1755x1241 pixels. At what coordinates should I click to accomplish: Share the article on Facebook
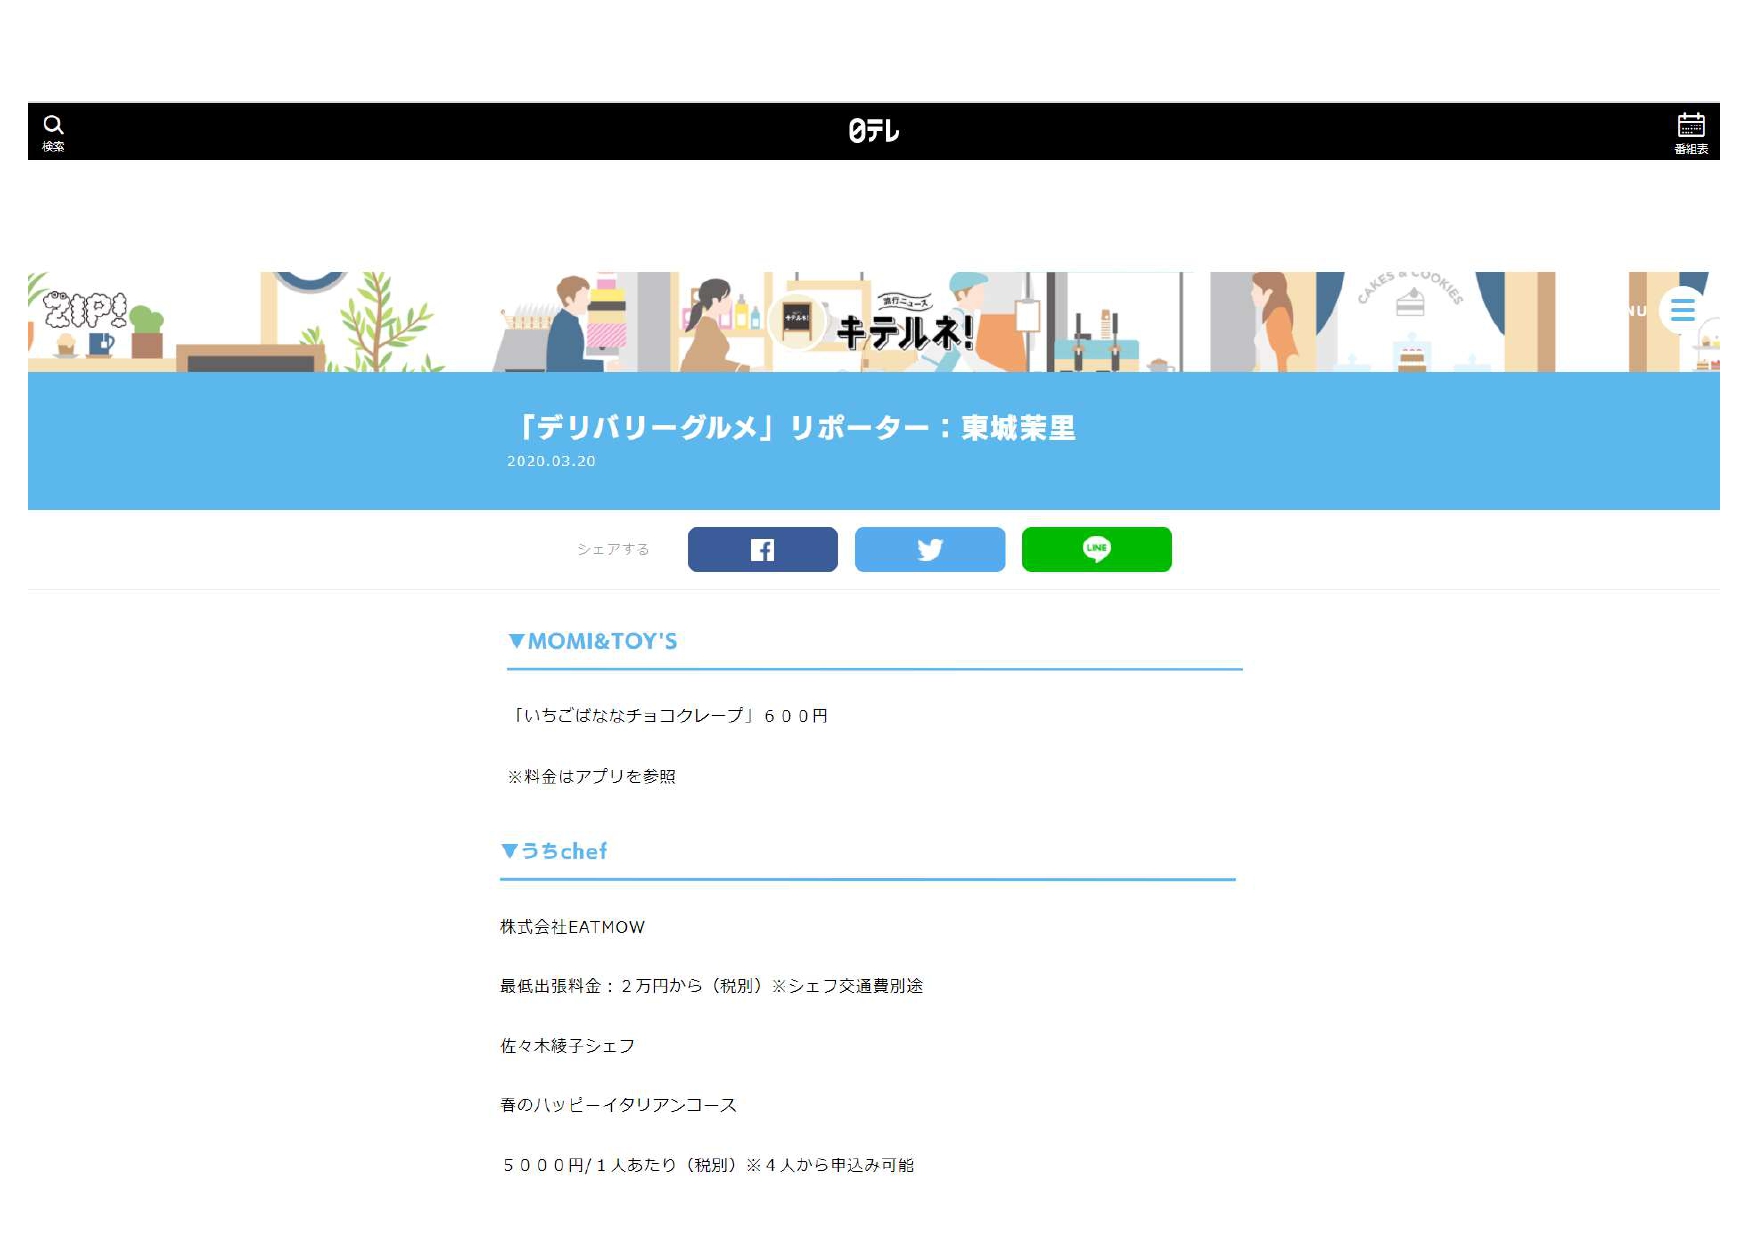pyautogui.click(x=762, y=549)
